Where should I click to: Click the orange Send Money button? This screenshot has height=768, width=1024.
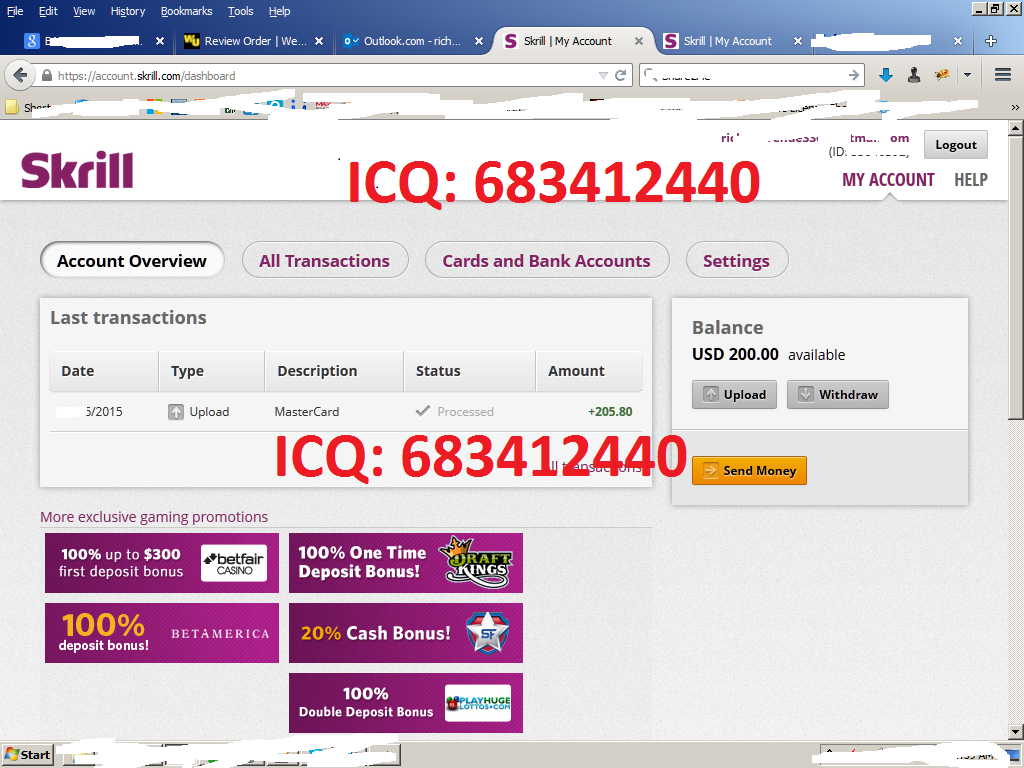749,470
